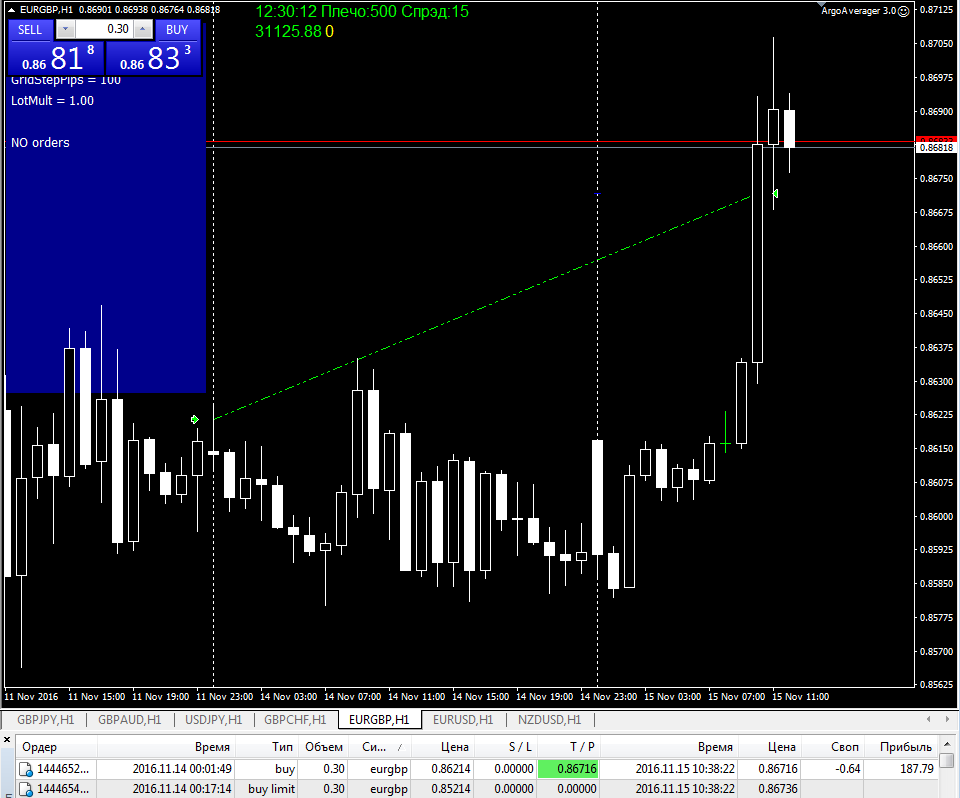Click the buy limit type cell
Screen dimensions: 960x798
(271, 789)
